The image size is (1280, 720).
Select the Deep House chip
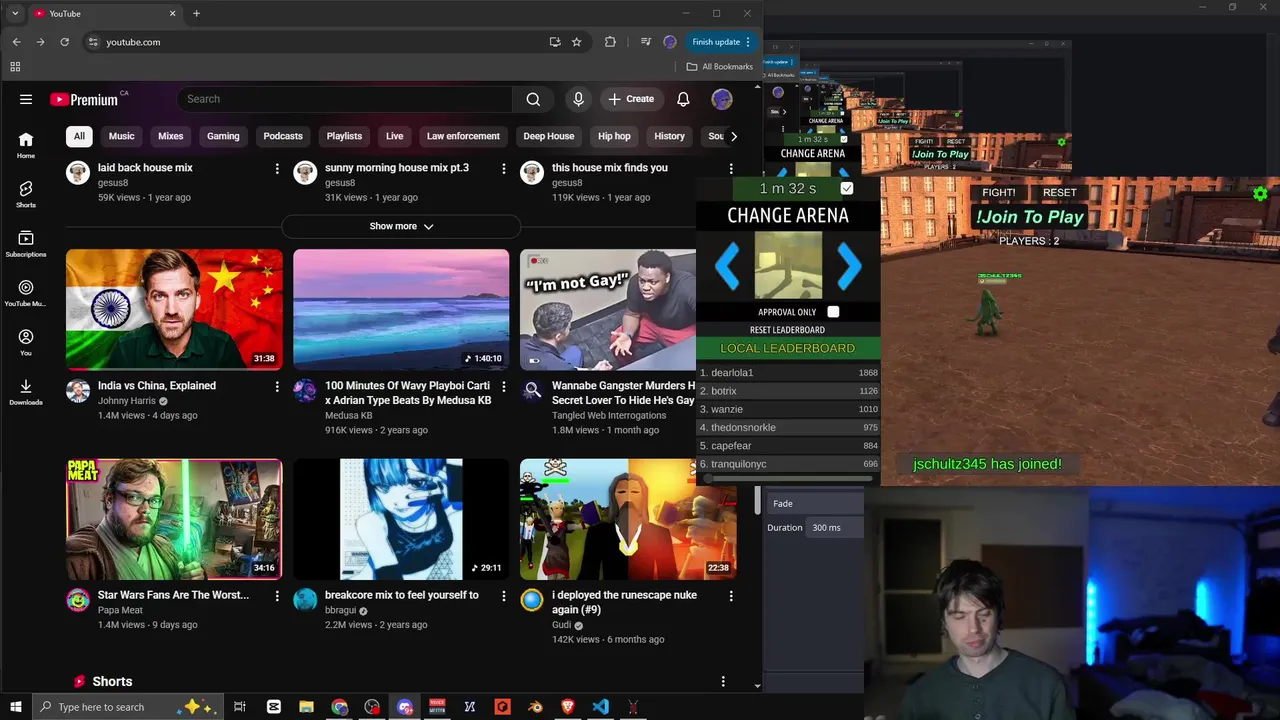tap(549, 136)
